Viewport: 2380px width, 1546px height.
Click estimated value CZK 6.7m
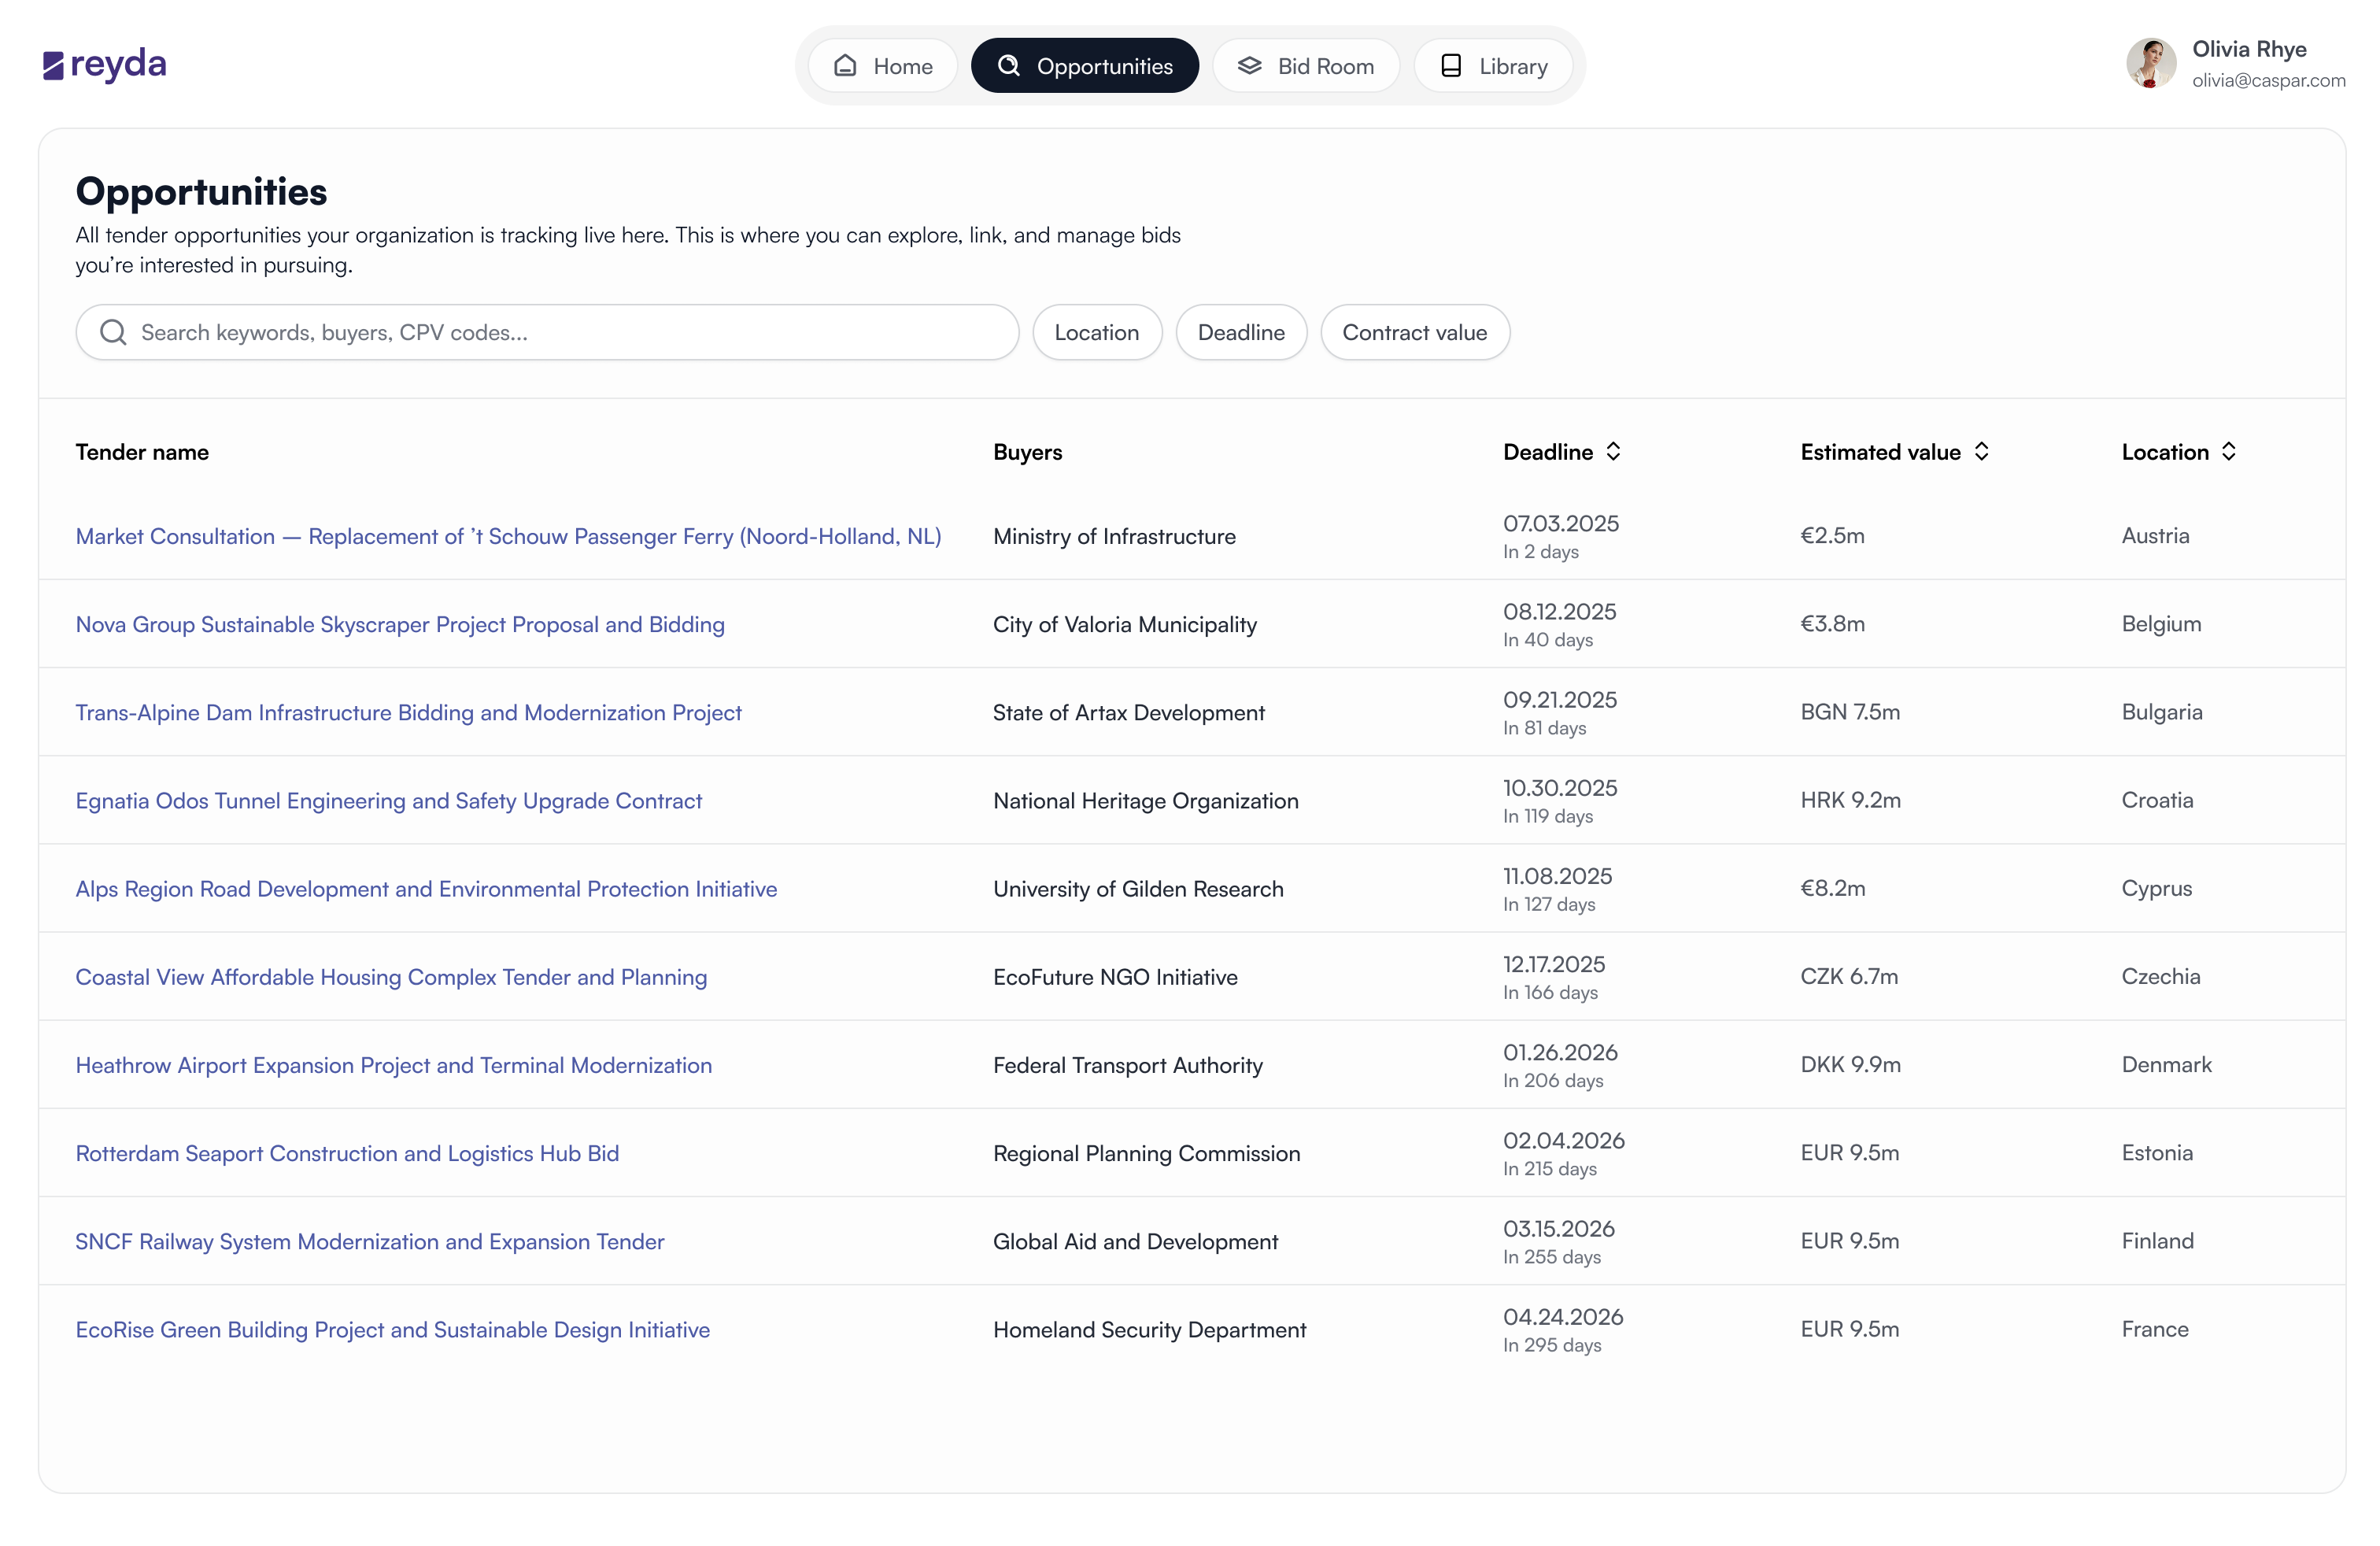coord(1849,976)
